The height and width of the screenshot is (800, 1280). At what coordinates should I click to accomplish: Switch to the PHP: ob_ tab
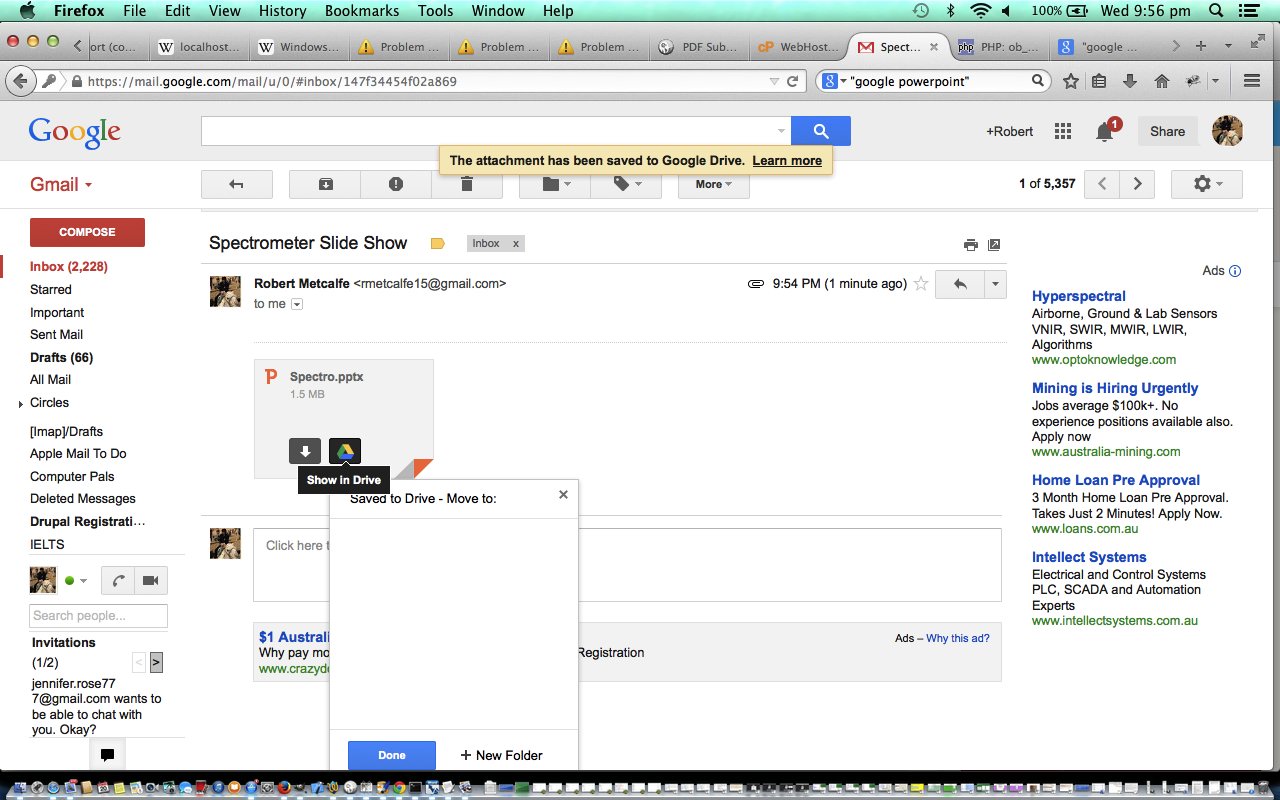(999, 46)
